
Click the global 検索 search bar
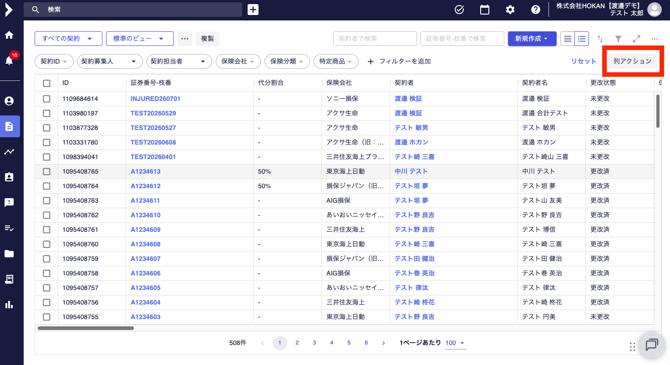click(x=133, y=9)
